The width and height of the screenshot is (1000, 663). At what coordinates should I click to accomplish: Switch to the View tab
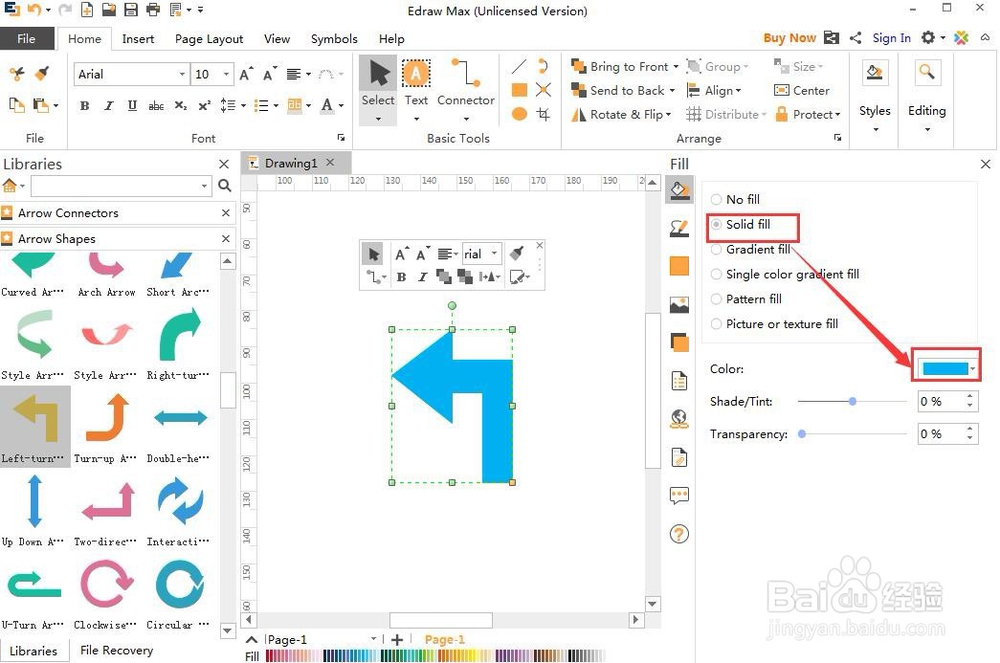pyautogui.click(x=277, y=39)
